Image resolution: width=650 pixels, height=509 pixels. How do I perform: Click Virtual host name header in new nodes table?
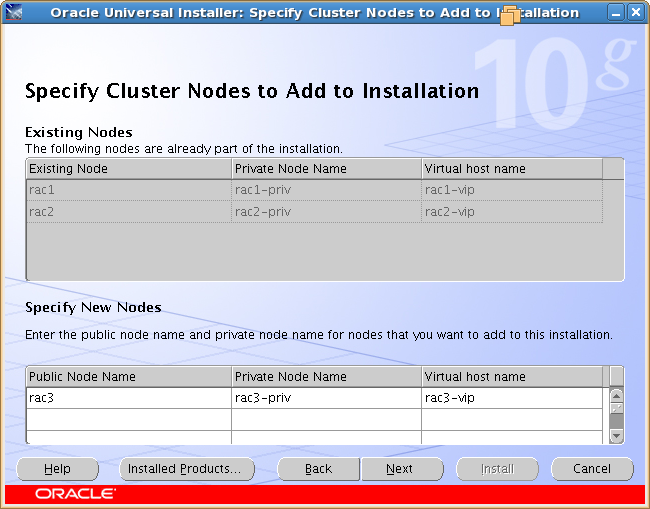click(x=512, y=376)
